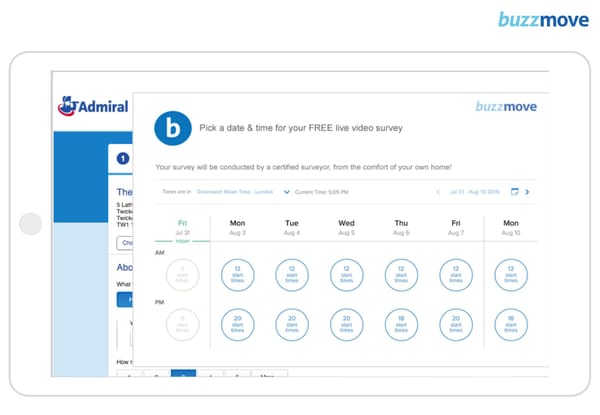Screen dimensions: 600x415
Task: Click the step 1 number badge
Action: [x=123, y=158]
